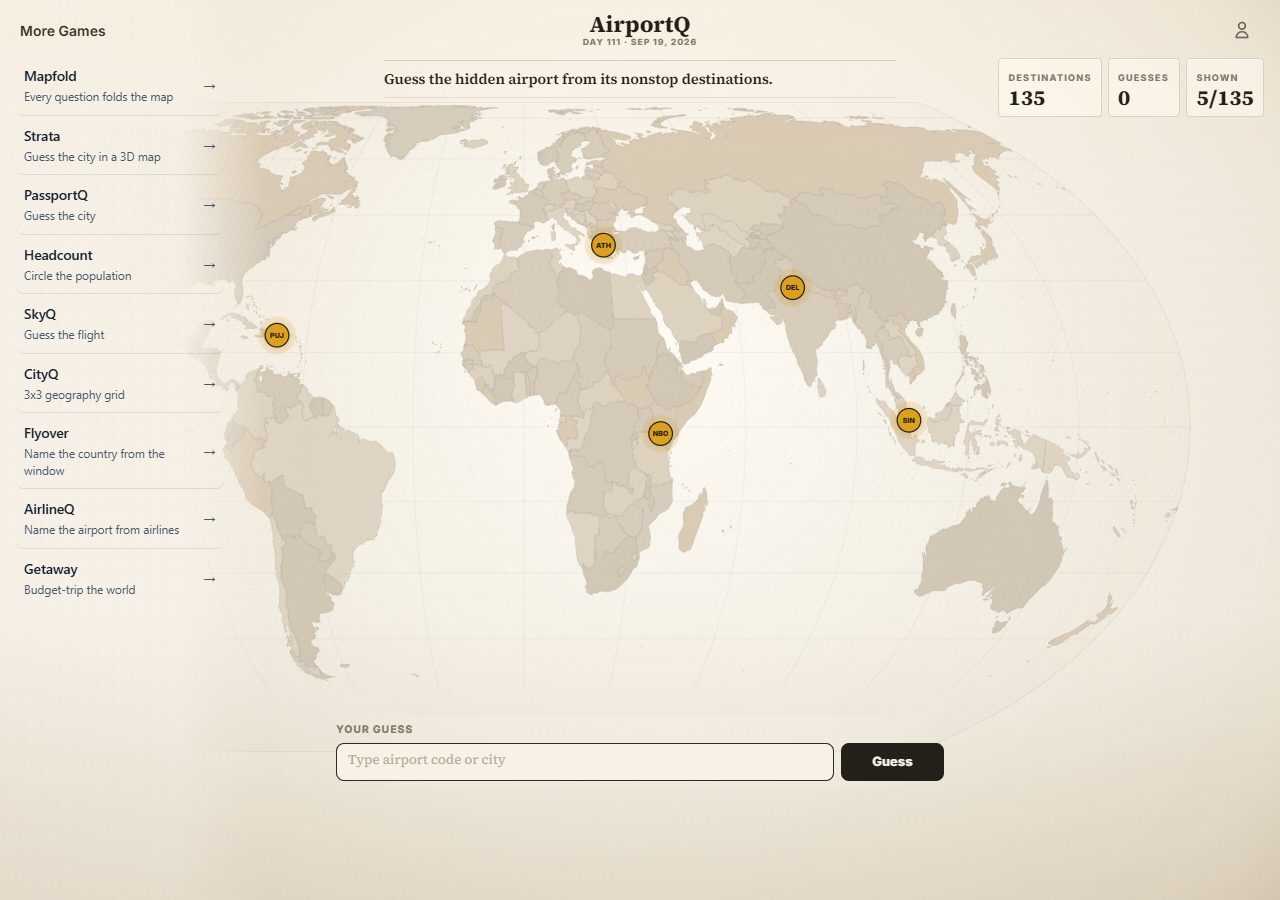Click the arrow beside CityQ
Image resolution: width=1280 pixels, height=900 pixels.
pyautogui.click(x=209, y=384)
